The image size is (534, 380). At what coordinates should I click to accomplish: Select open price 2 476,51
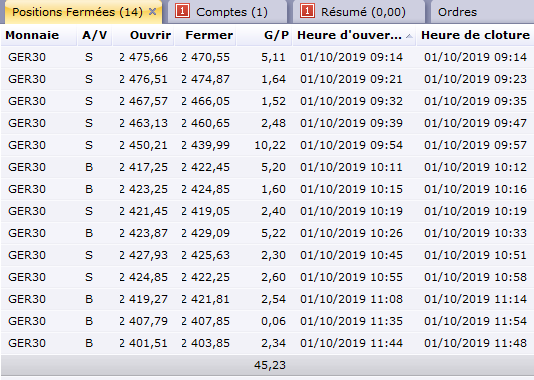point(143,79)
